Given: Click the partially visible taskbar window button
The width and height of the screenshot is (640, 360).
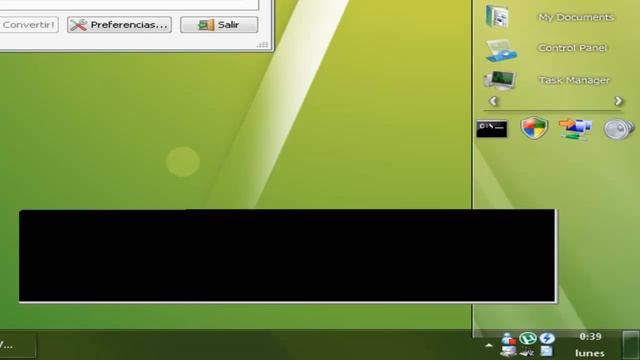Looking at the screenshot, I should [x=18, y=345].
